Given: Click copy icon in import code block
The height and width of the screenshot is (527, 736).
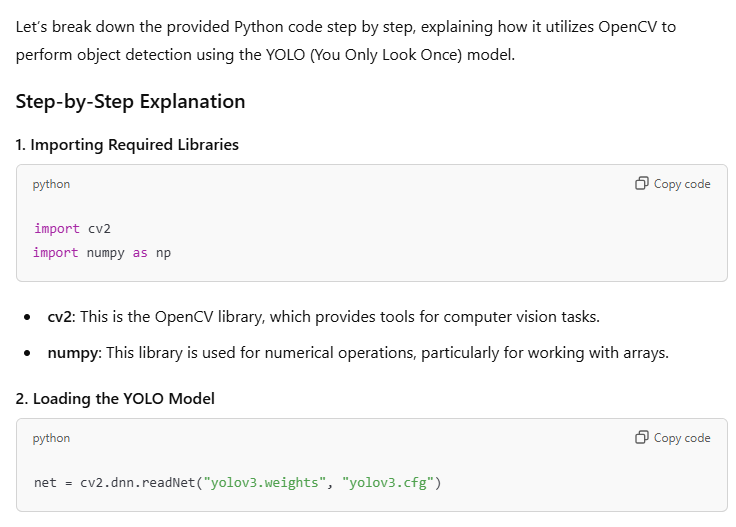Looking at the screenshot, I should [x=641, y=183].
